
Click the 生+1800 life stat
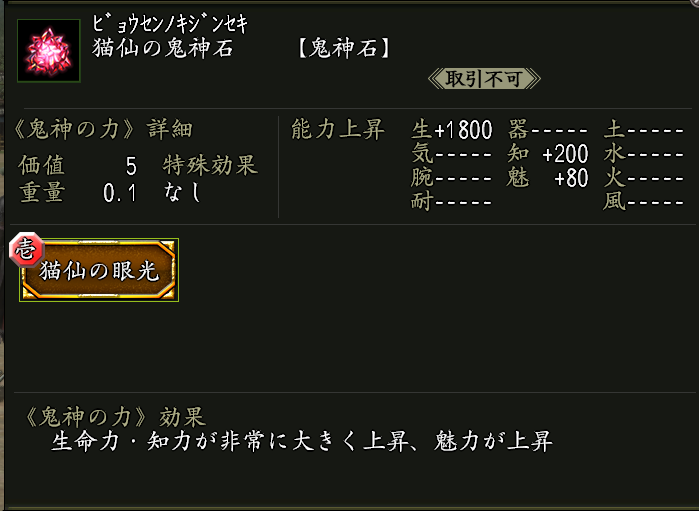pos(452,130)
